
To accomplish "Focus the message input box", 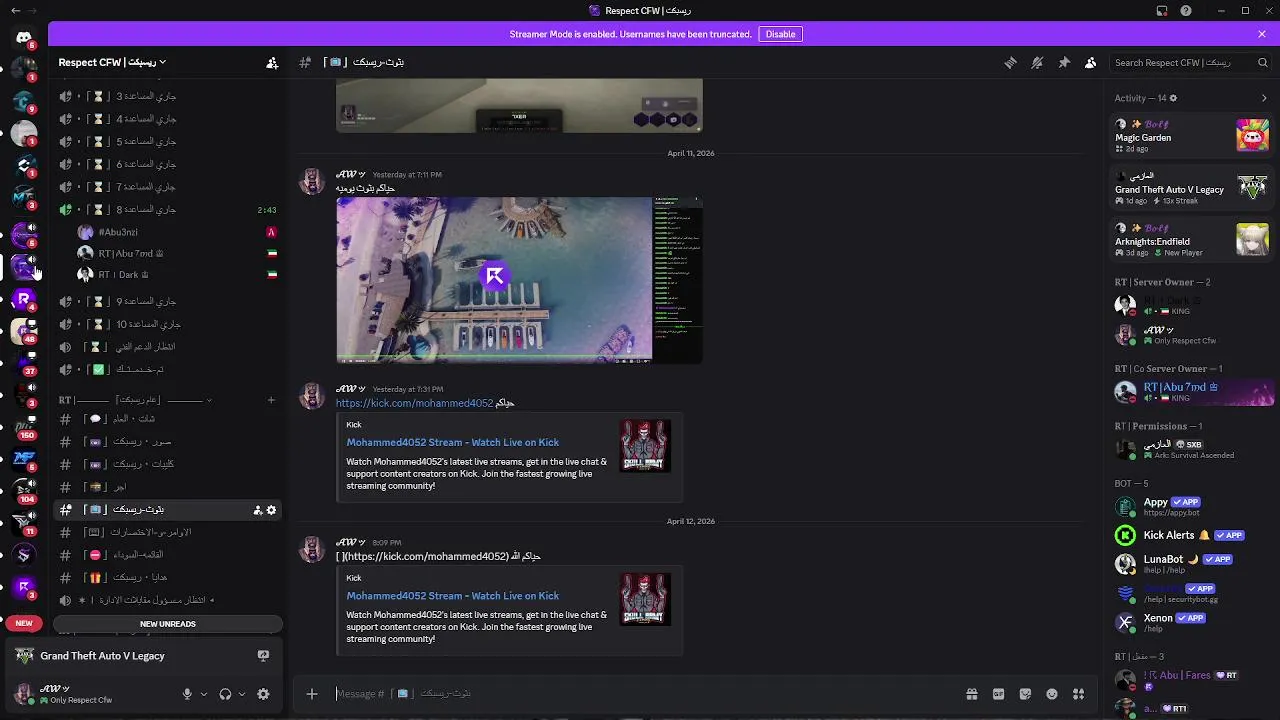I will click(640, 693).
